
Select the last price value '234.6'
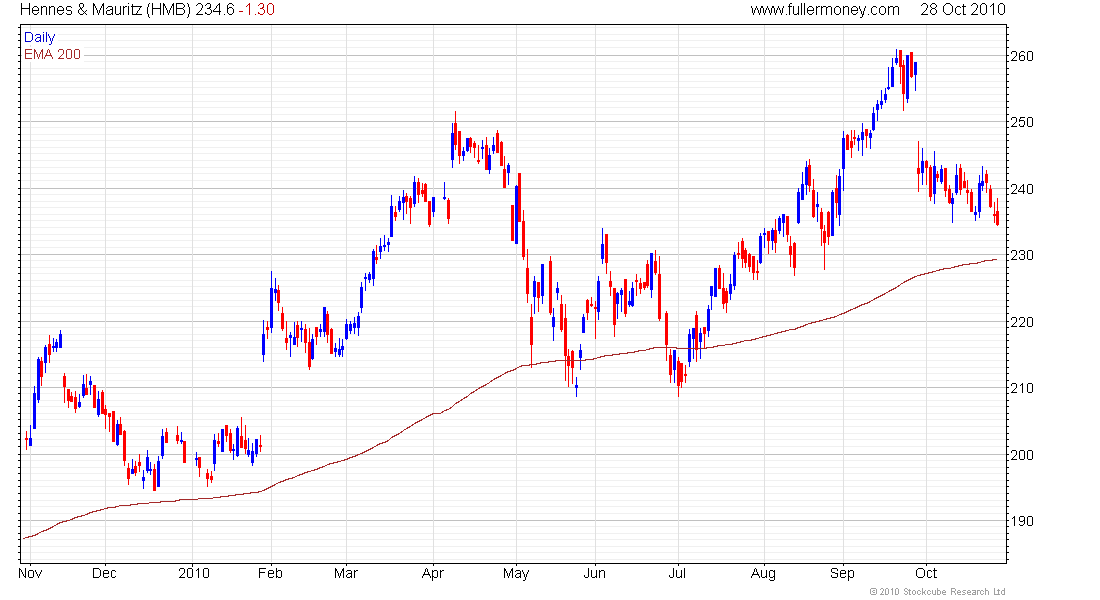pos(215,10)
